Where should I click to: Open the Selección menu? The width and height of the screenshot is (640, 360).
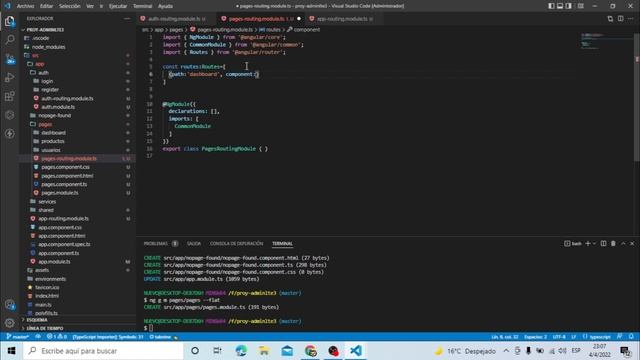[69, 6]
